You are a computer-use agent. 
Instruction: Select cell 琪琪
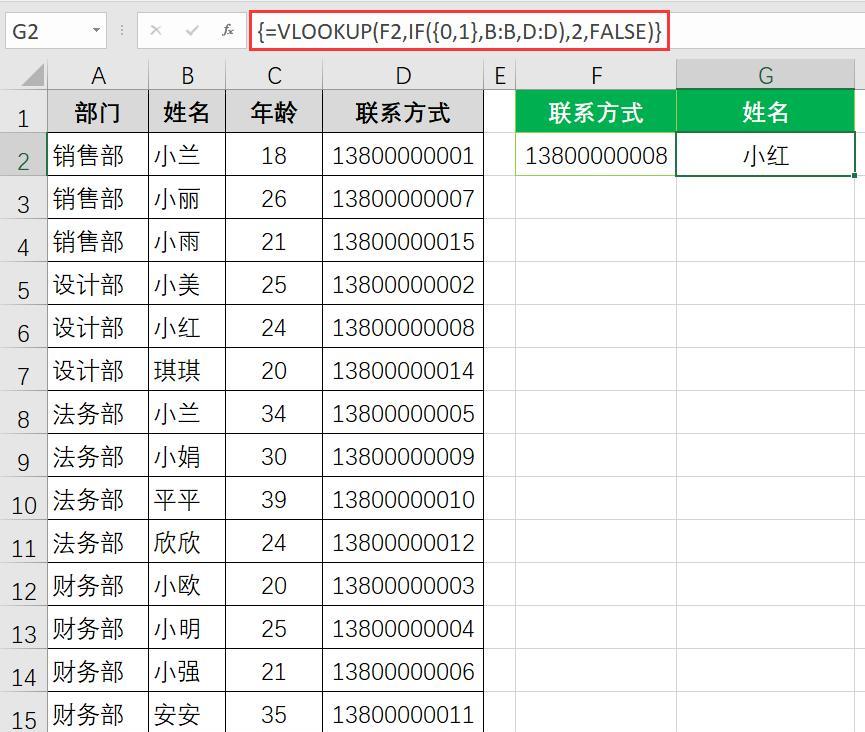[x=187, y=370]
